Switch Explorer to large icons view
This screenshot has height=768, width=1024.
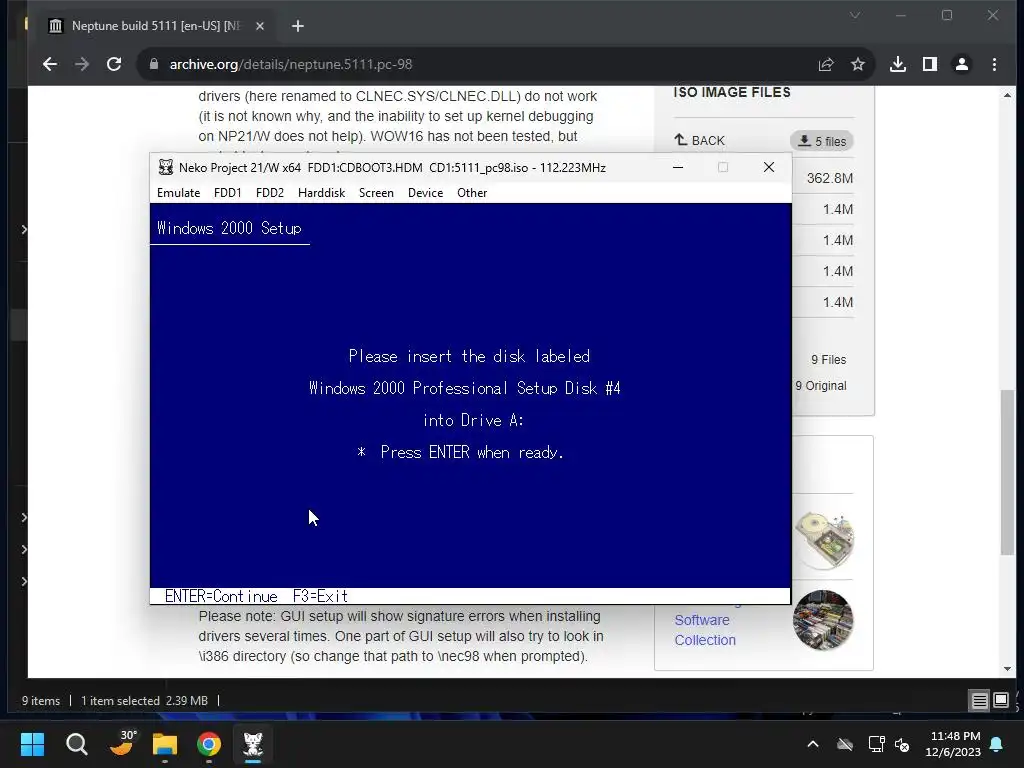click(x=1000, y=701)
